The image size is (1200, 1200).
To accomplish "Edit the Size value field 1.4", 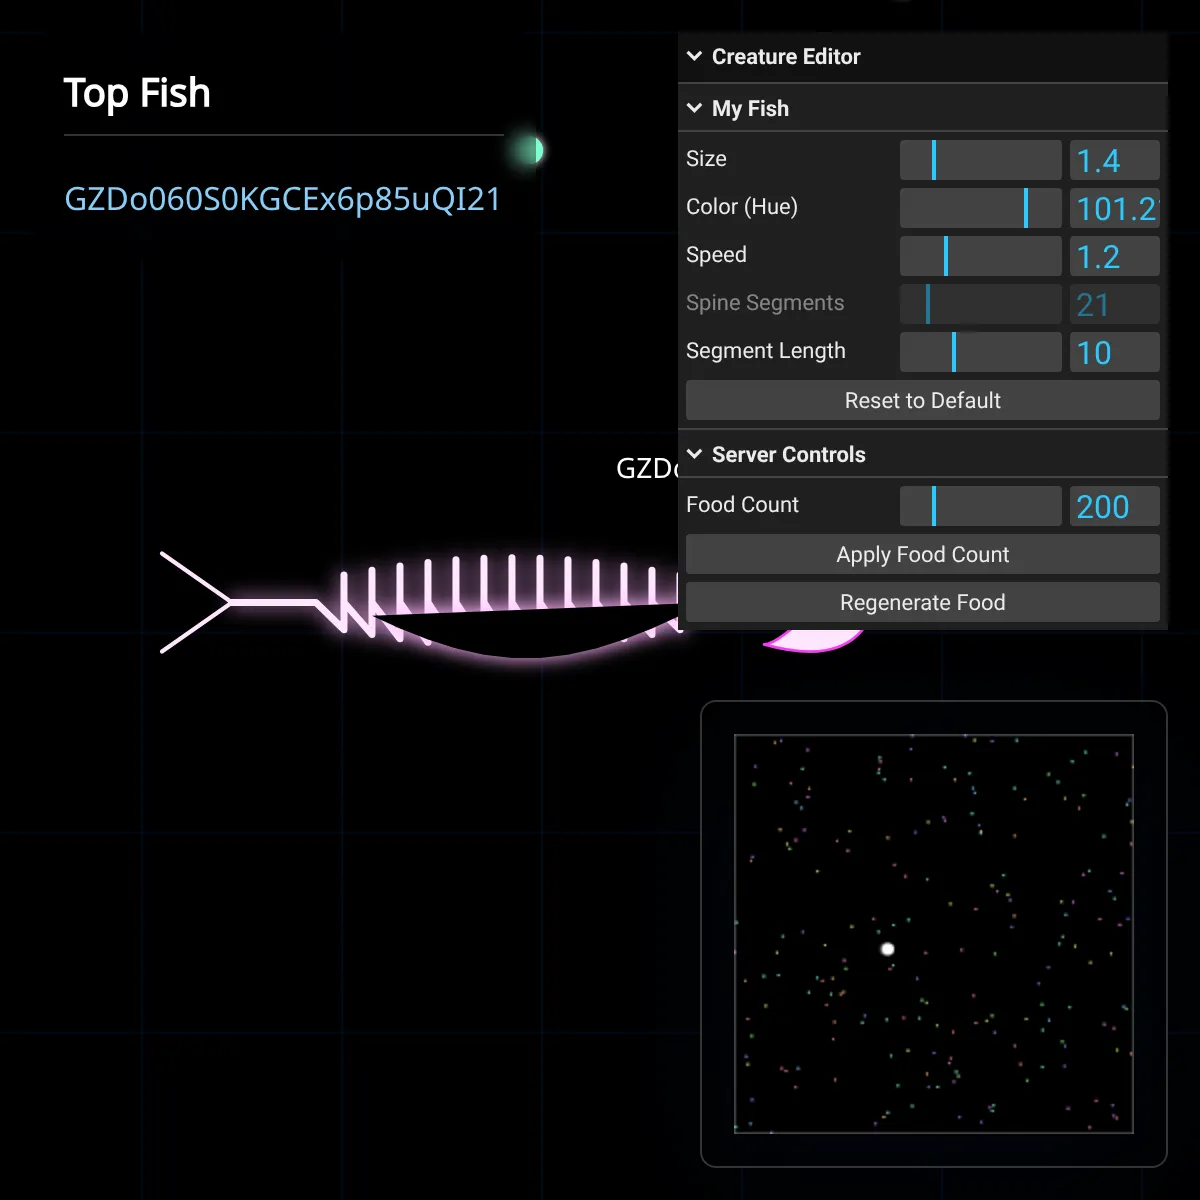I will pyautogui.click(x=1115, y=160).
